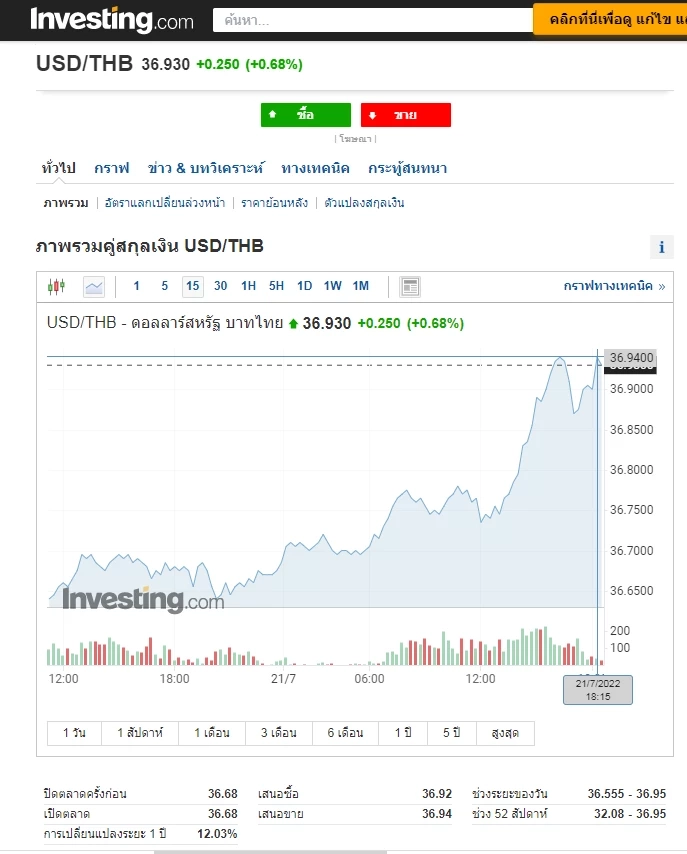
Task: Switch to candlestick chart view
Action: tap(56, 287)
